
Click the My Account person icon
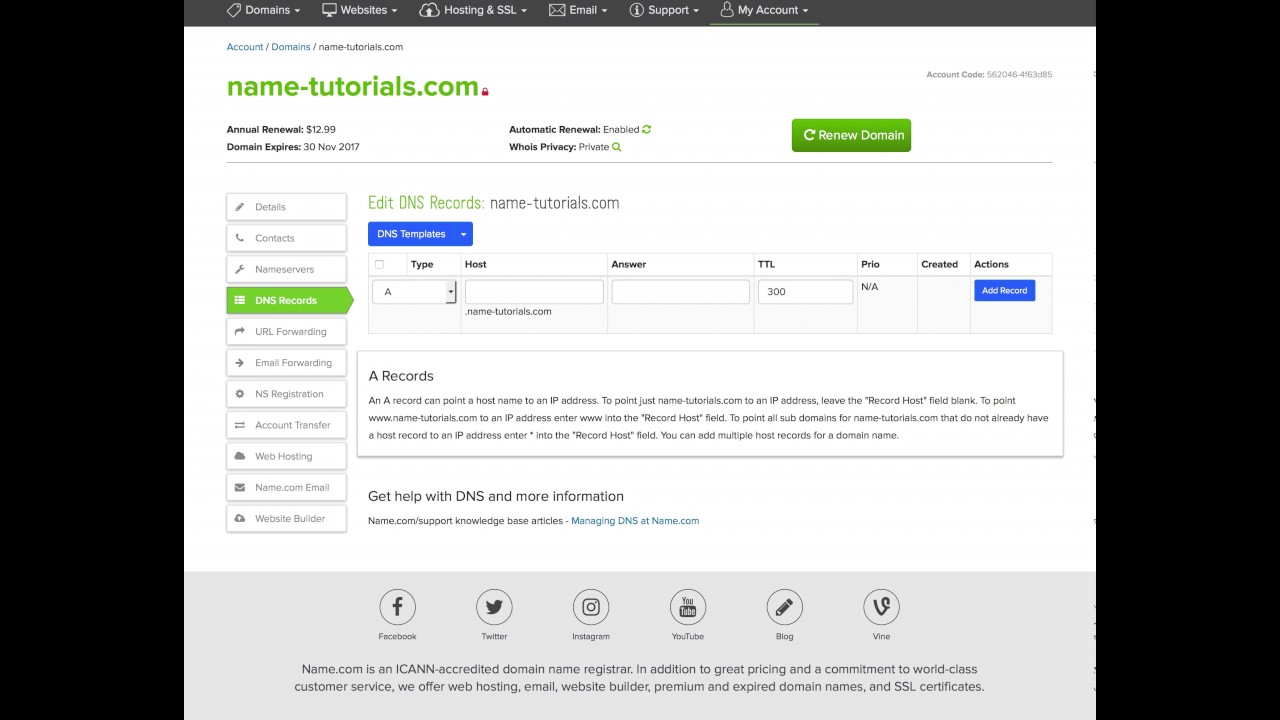point(727,10)
